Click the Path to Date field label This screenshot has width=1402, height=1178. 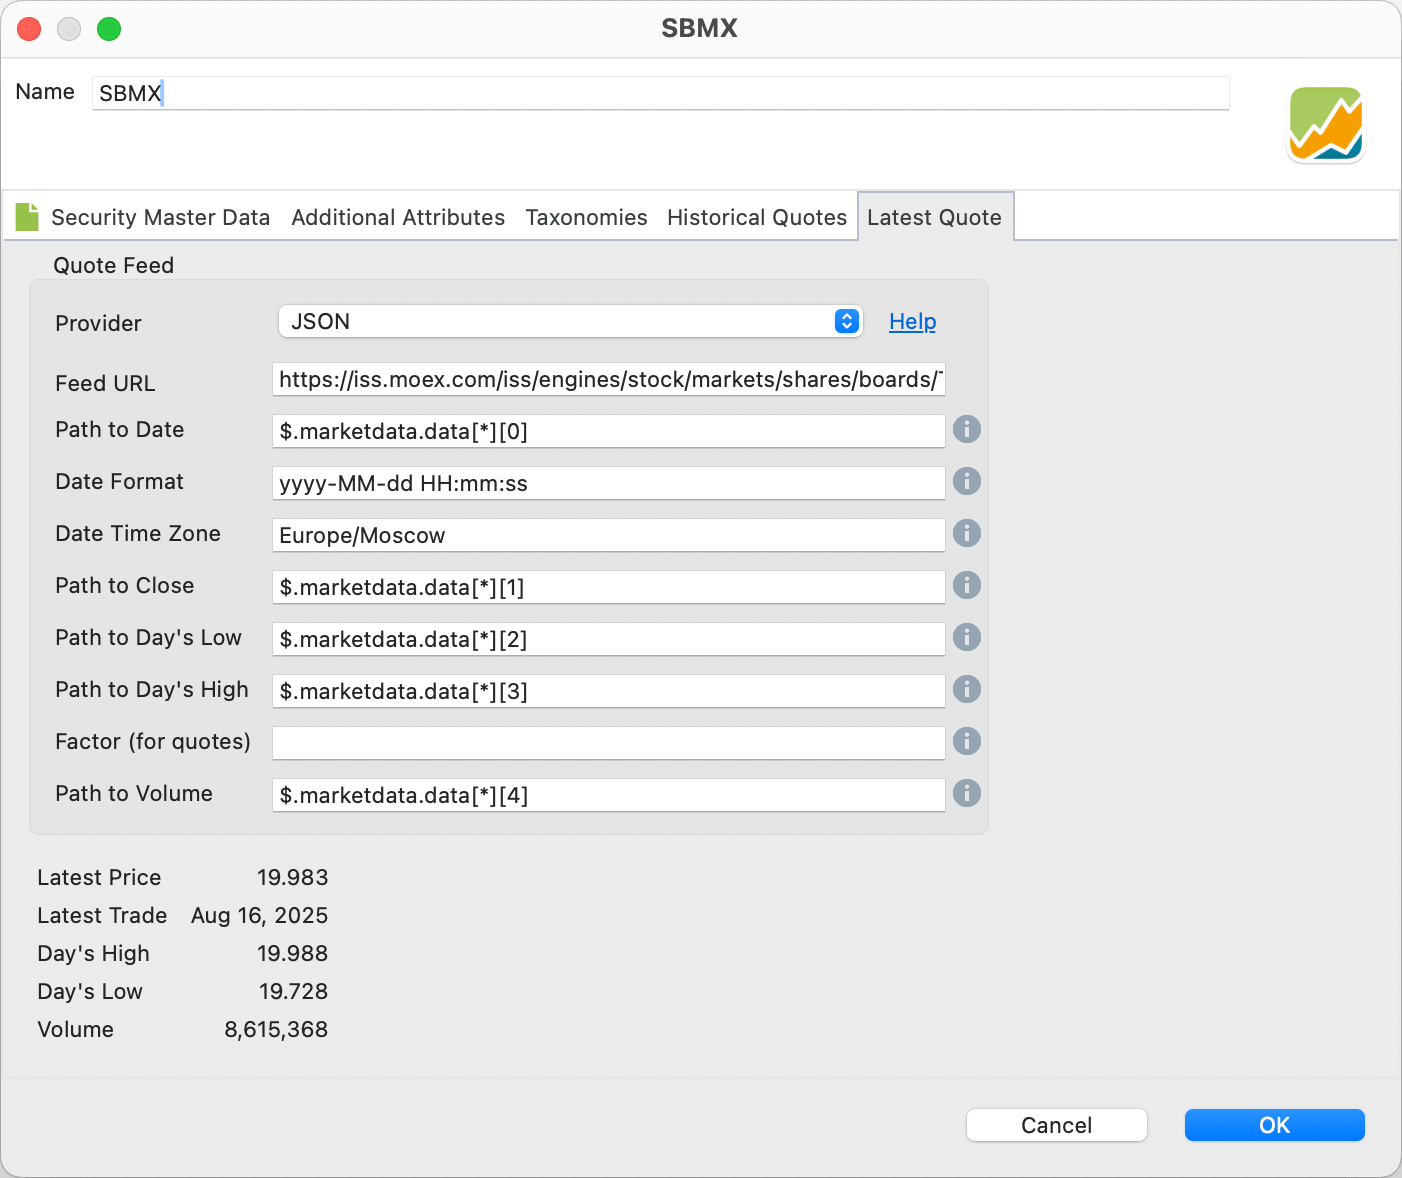point(120,430)
